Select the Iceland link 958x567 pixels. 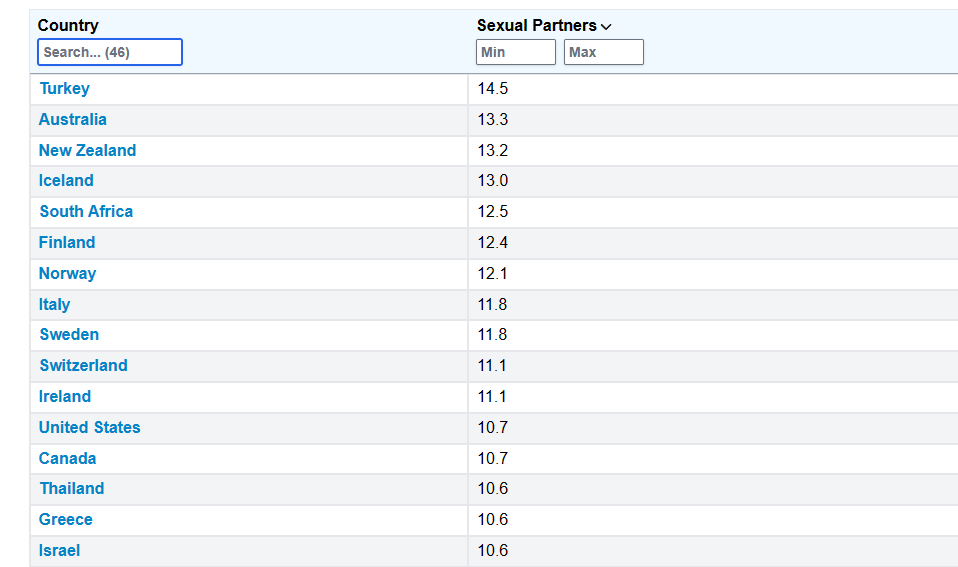coord(66,181)
